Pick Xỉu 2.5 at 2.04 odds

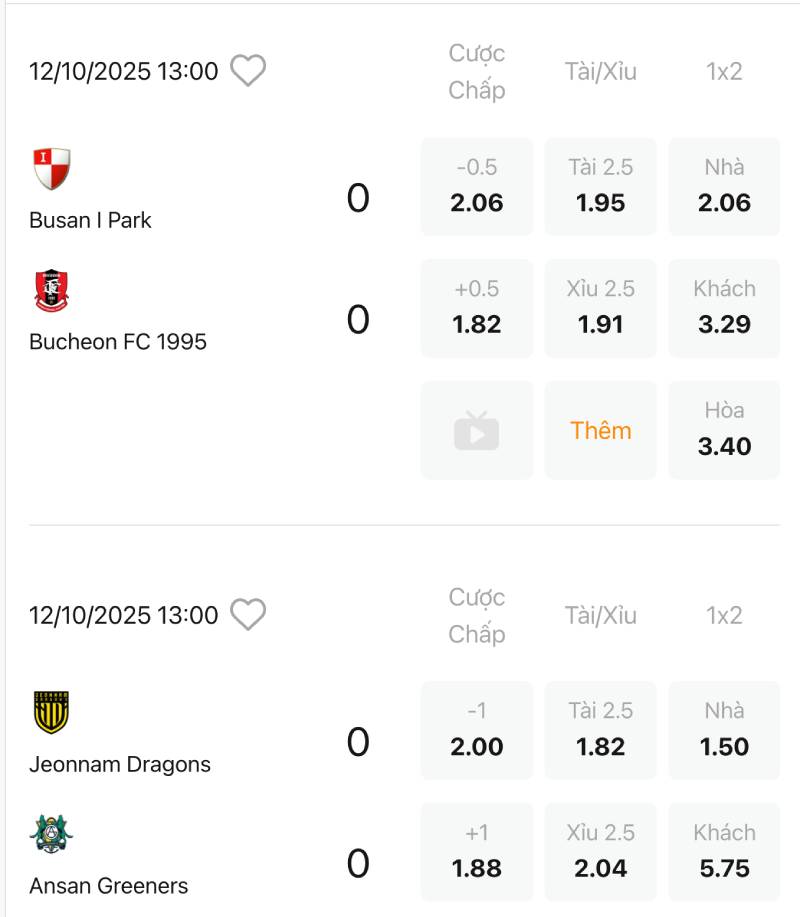point(601,852)
